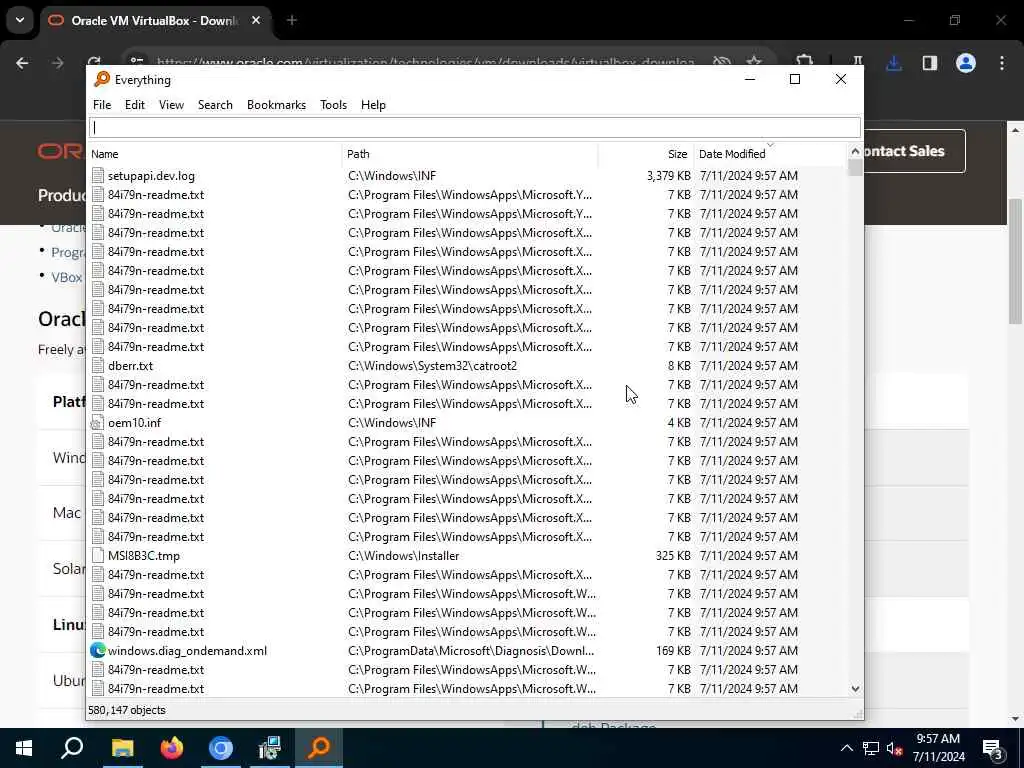Viewport: 1024px width, 768px height.
Task: Open the browser three-dot menu
Action: (x=1002, y=63)
